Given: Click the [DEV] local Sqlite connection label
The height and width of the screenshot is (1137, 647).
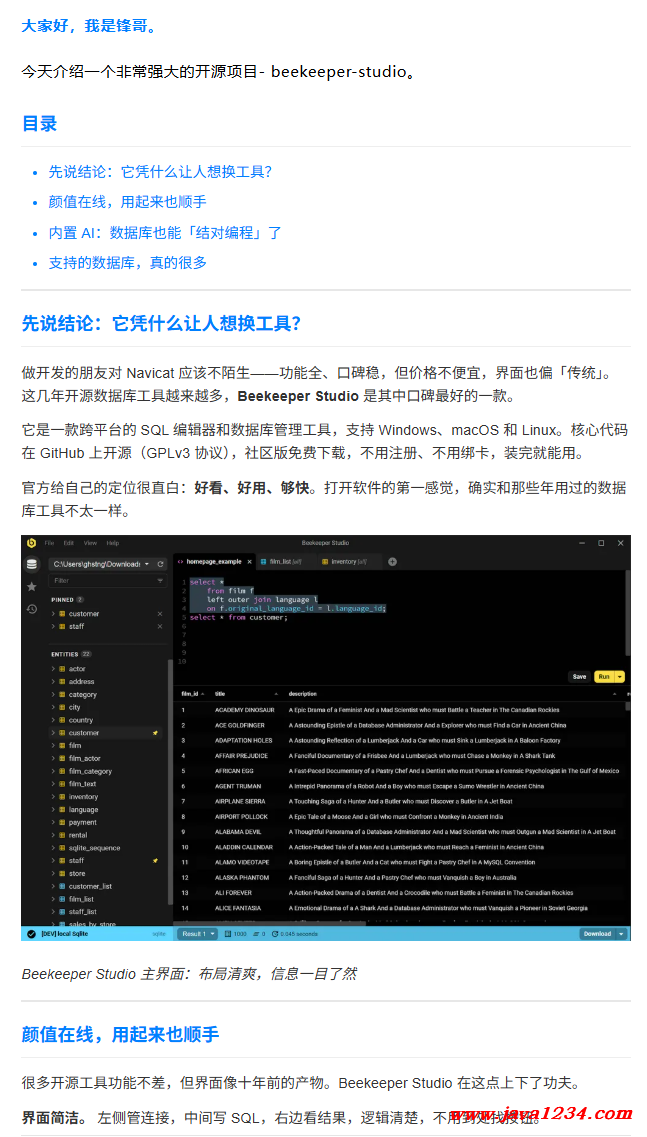Looking at the screenshot, I should point(65,934).
